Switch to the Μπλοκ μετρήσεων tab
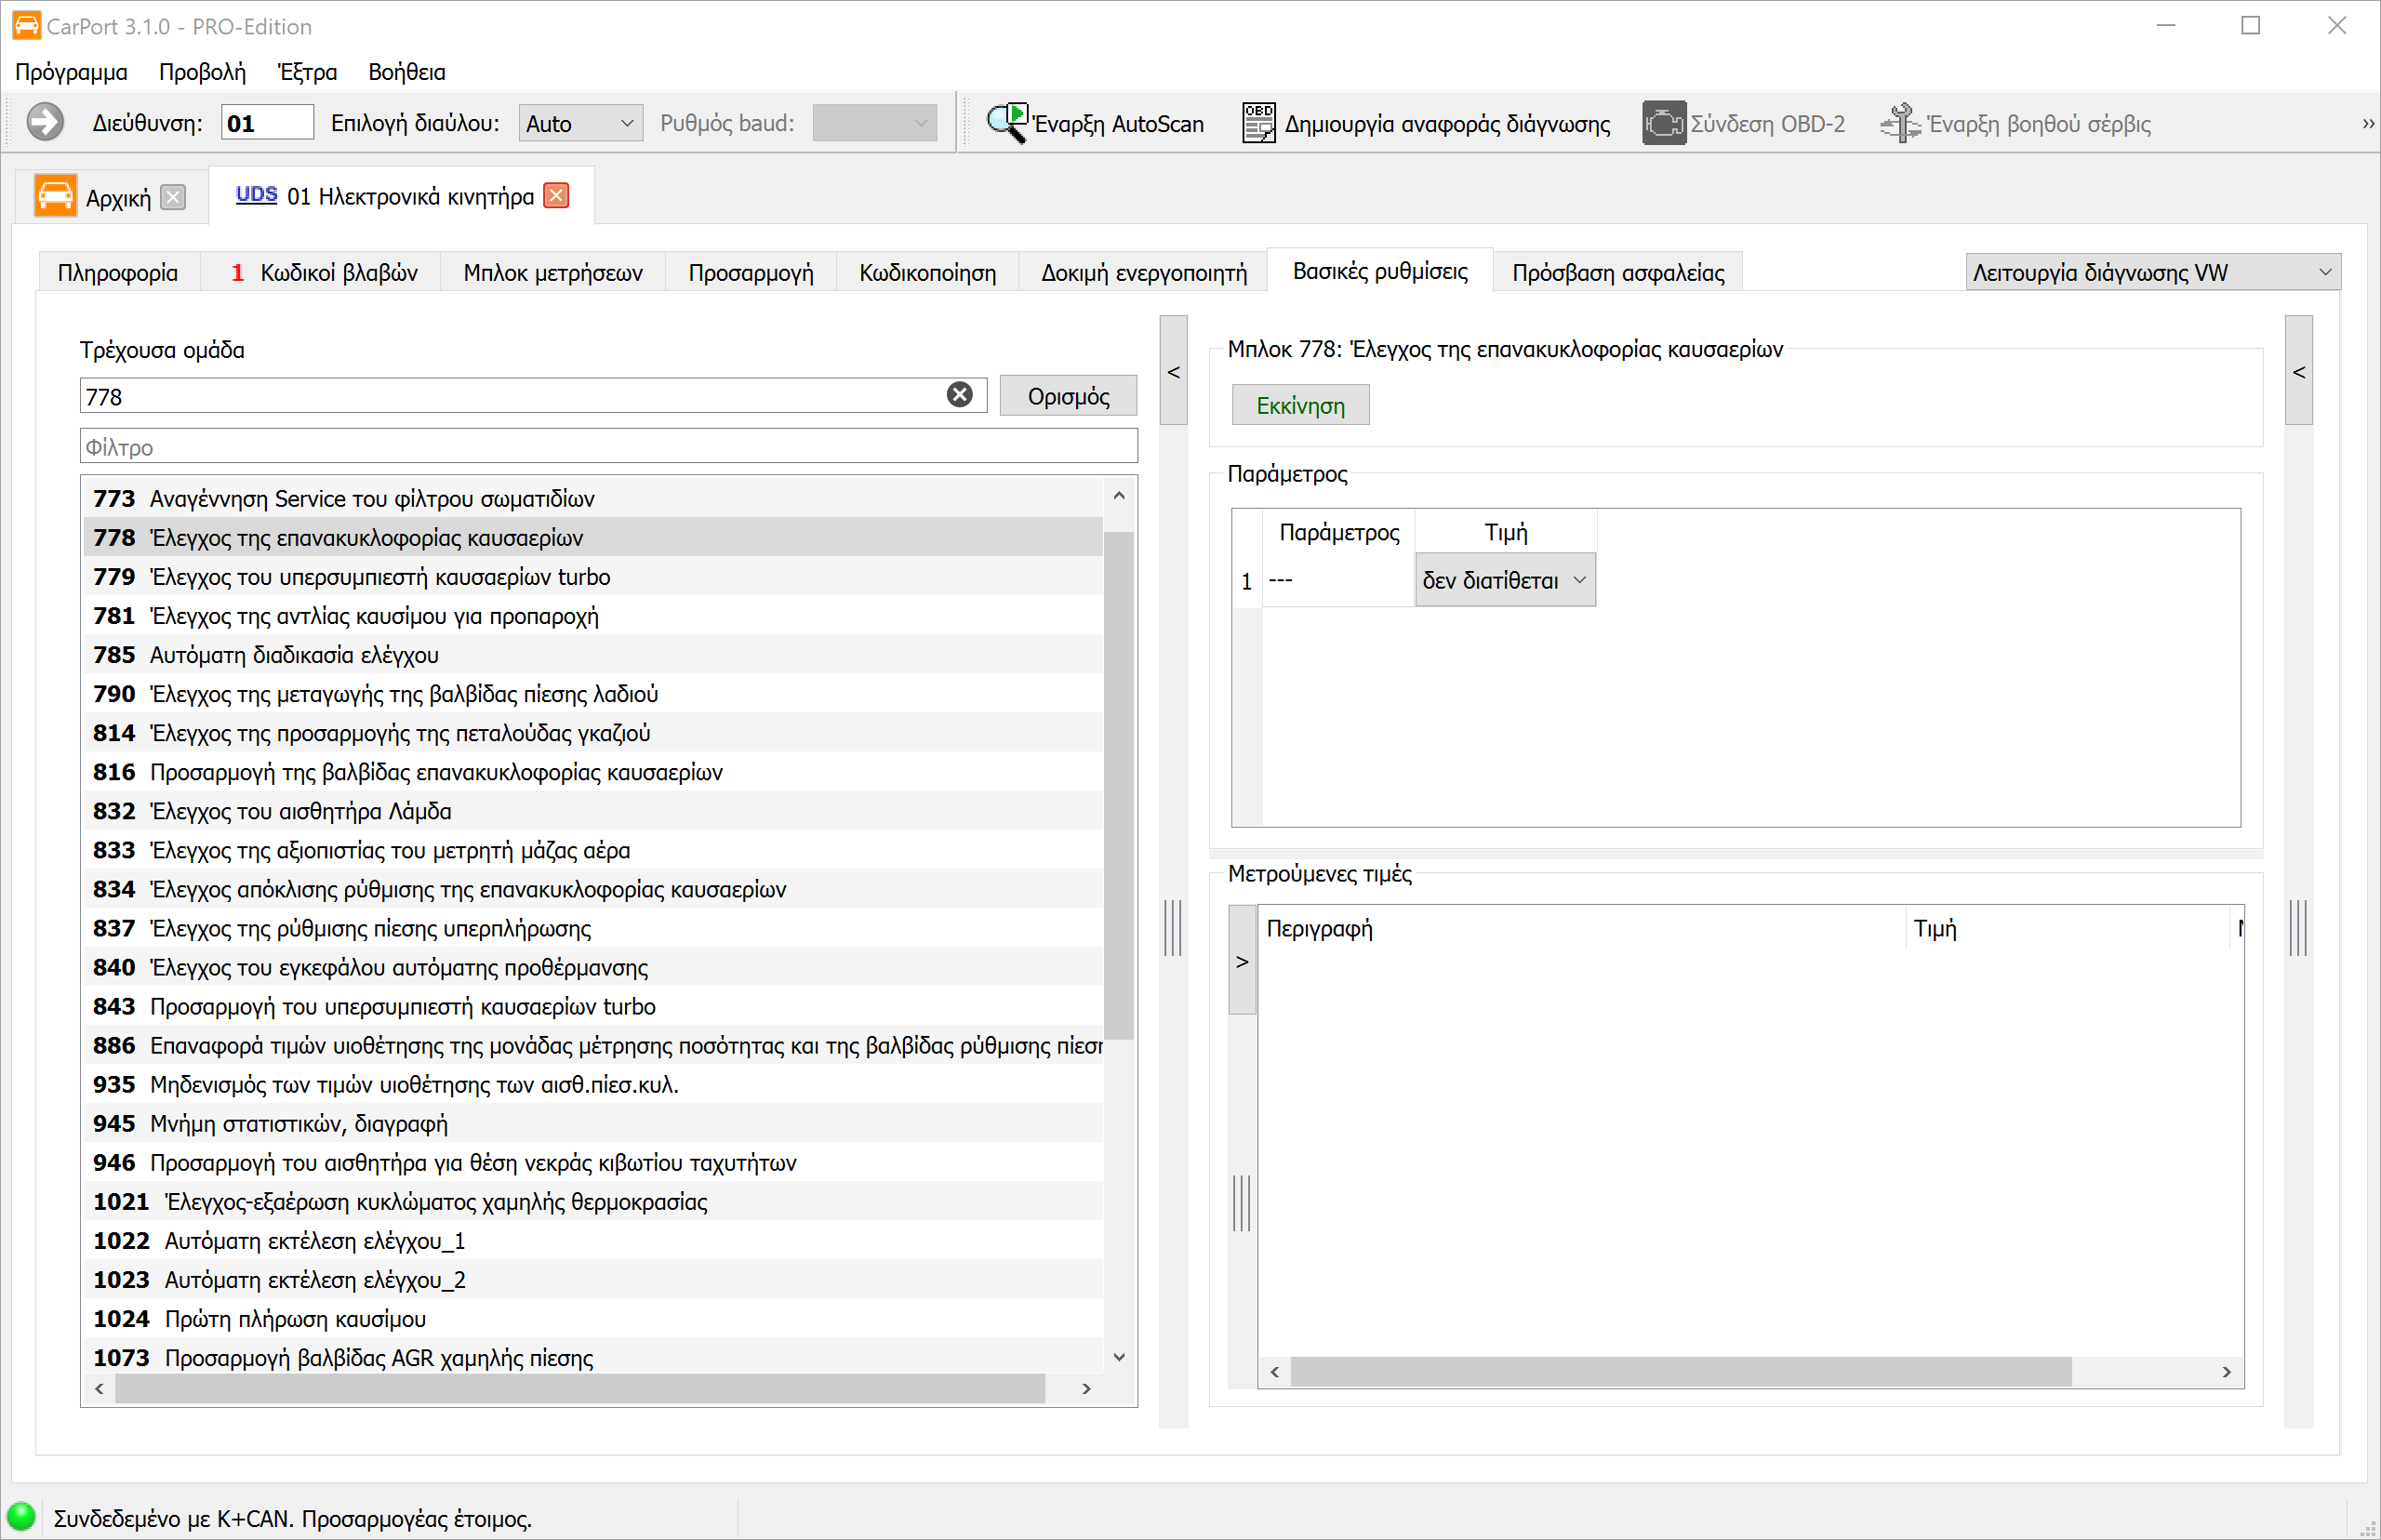Image resolution: width=2381 pixels, height=1540 pixels. tap(553, 273)
